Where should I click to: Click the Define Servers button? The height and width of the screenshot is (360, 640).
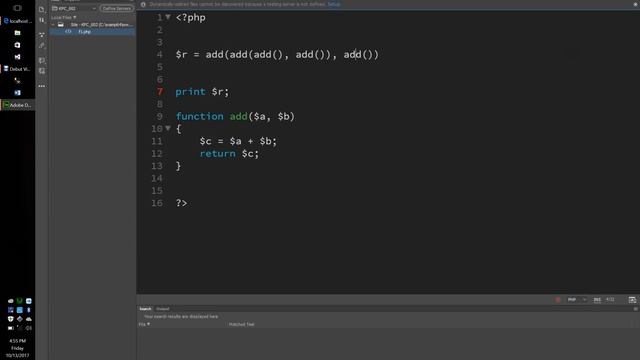click(x=117, y=8)
